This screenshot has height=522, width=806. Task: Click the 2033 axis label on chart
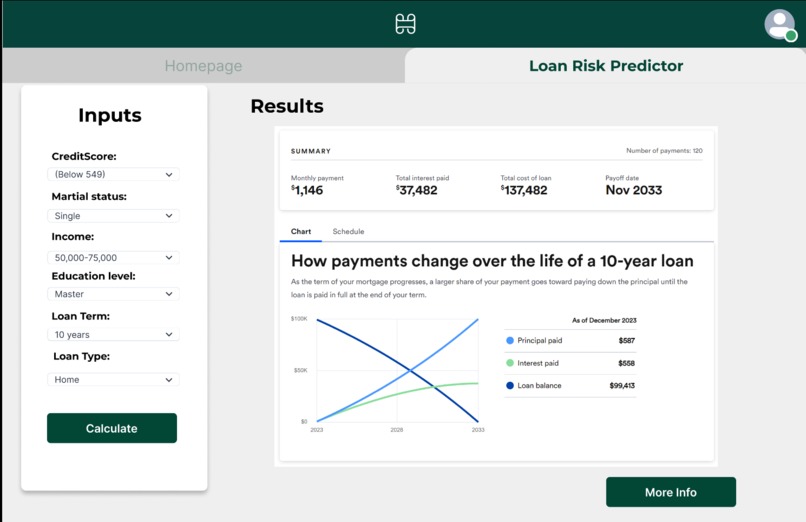click(x=478, y=430)
